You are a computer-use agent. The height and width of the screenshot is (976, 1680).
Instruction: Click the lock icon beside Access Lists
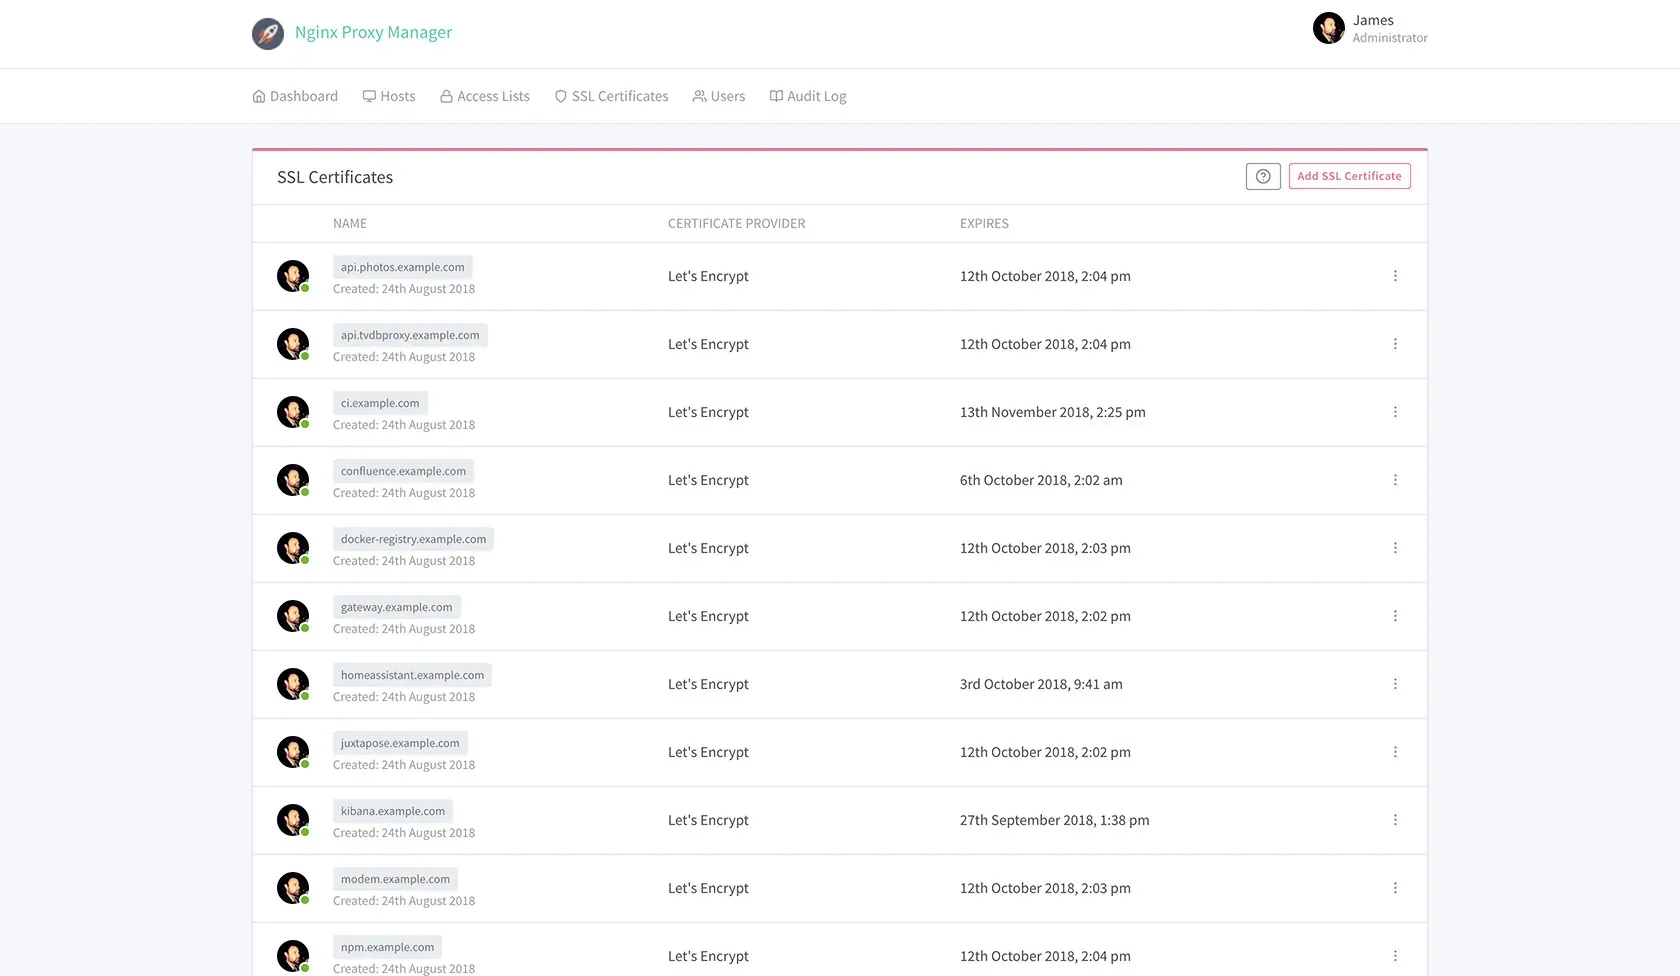pos(446,95)
